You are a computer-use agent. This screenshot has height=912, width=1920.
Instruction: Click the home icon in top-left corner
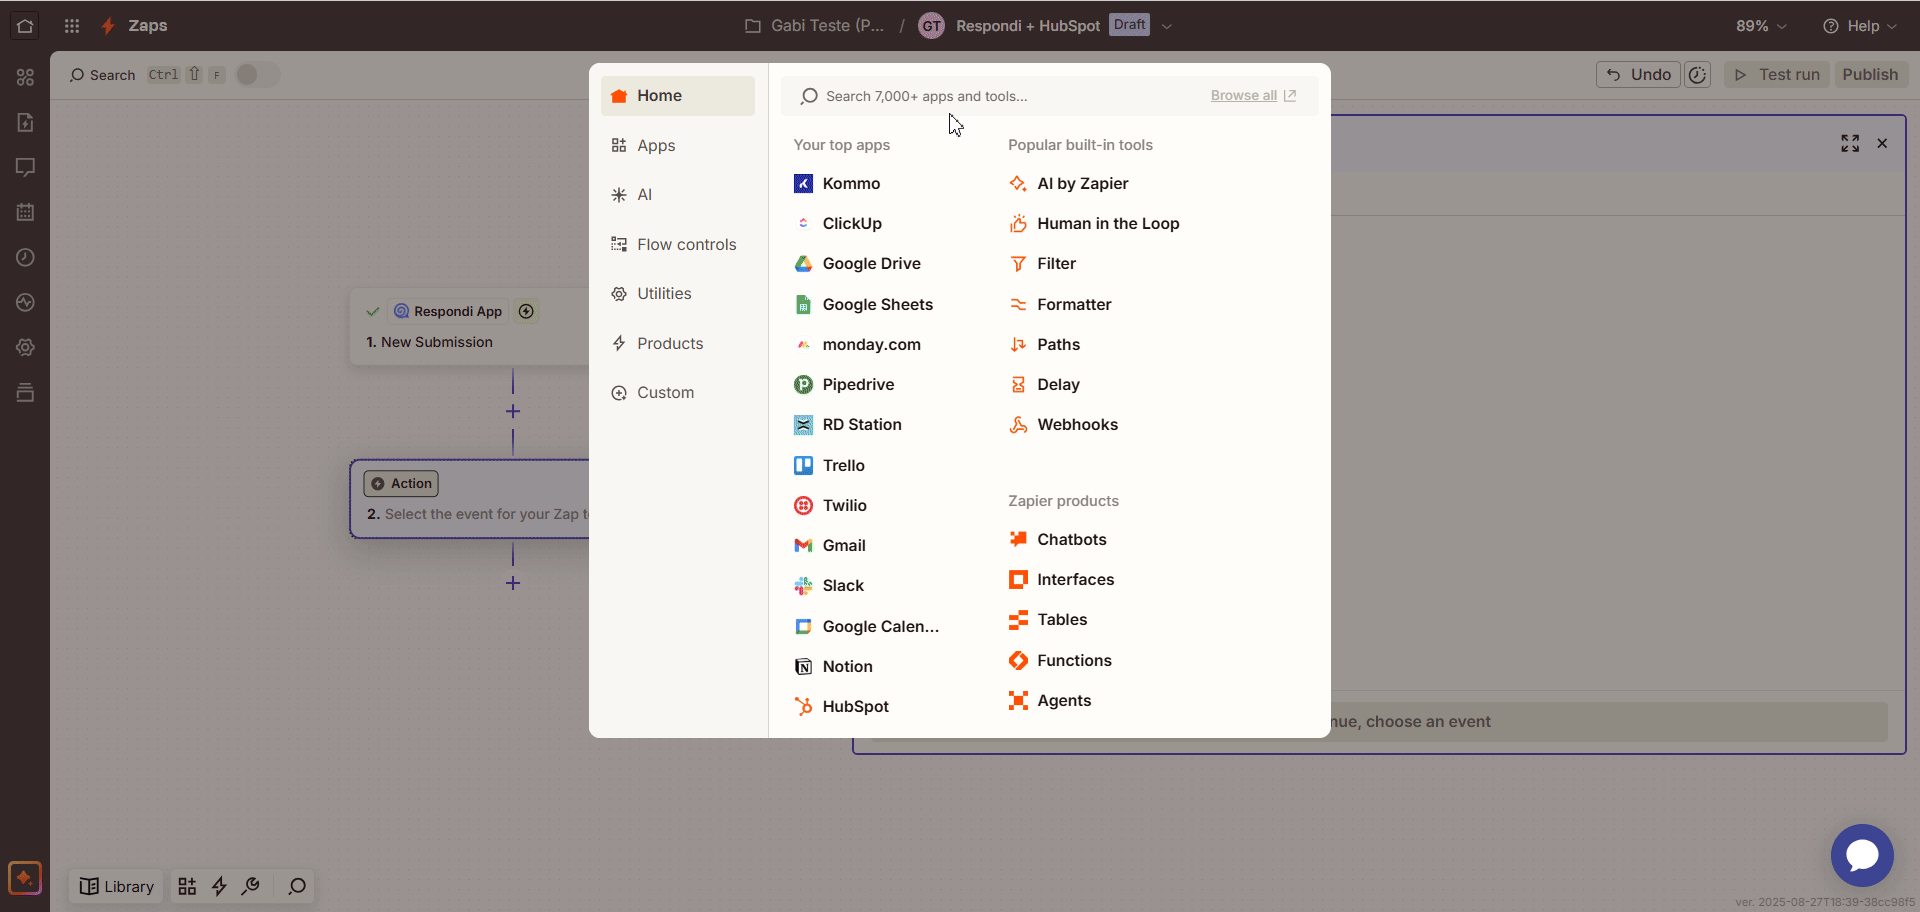pos(25,26)
